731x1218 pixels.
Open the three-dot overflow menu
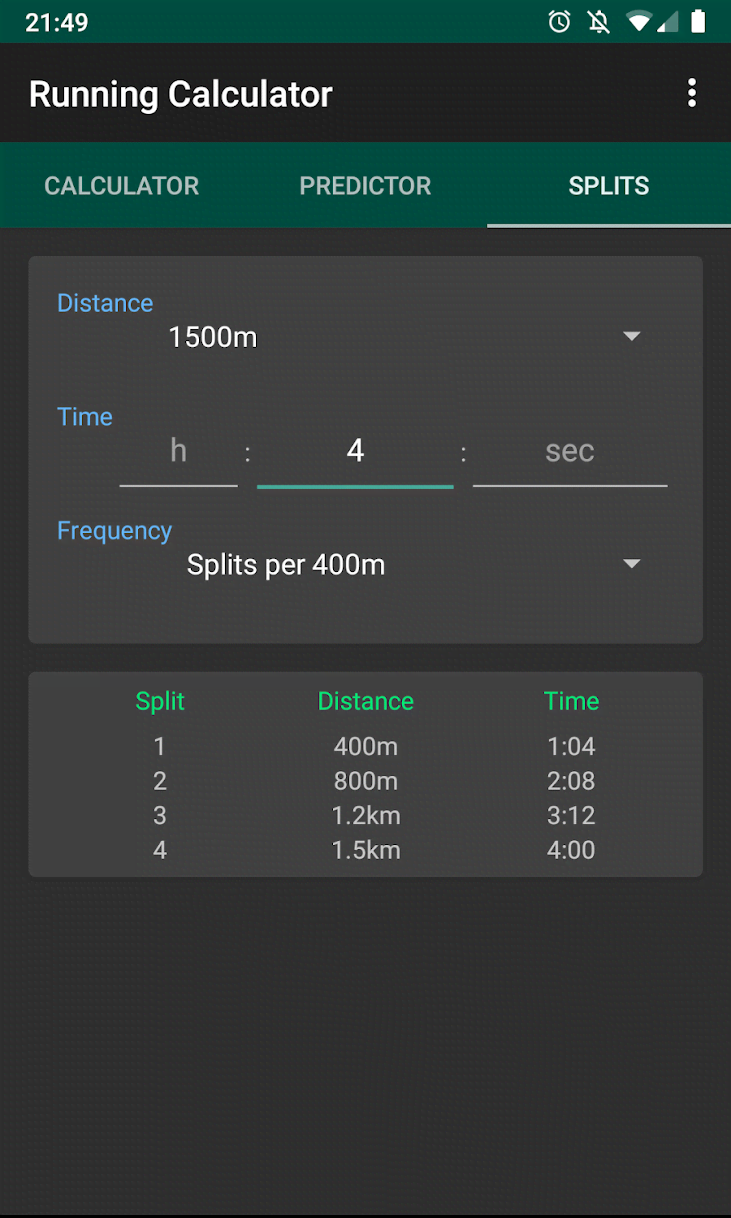click(691, 94)
